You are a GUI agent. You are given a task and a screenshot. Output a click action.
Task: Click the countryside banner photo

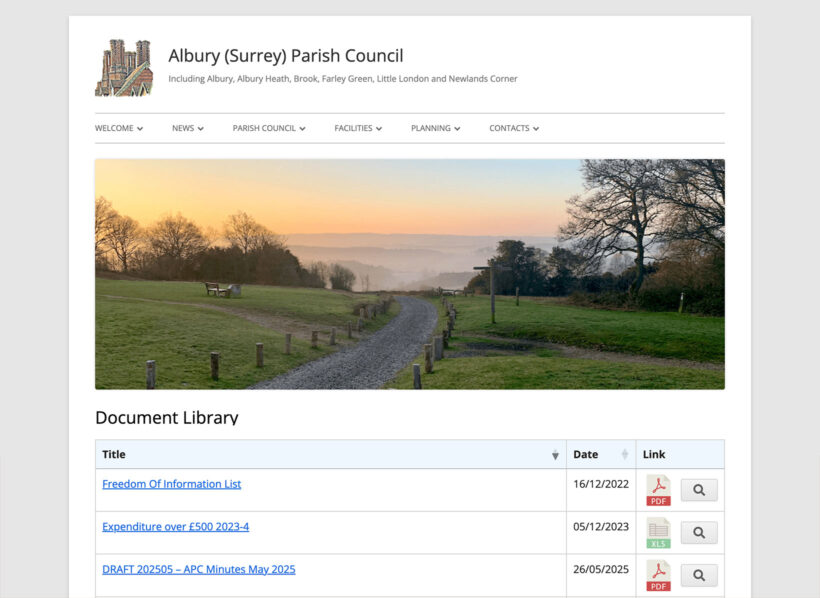pyautogui.click(x=410, y=273)
